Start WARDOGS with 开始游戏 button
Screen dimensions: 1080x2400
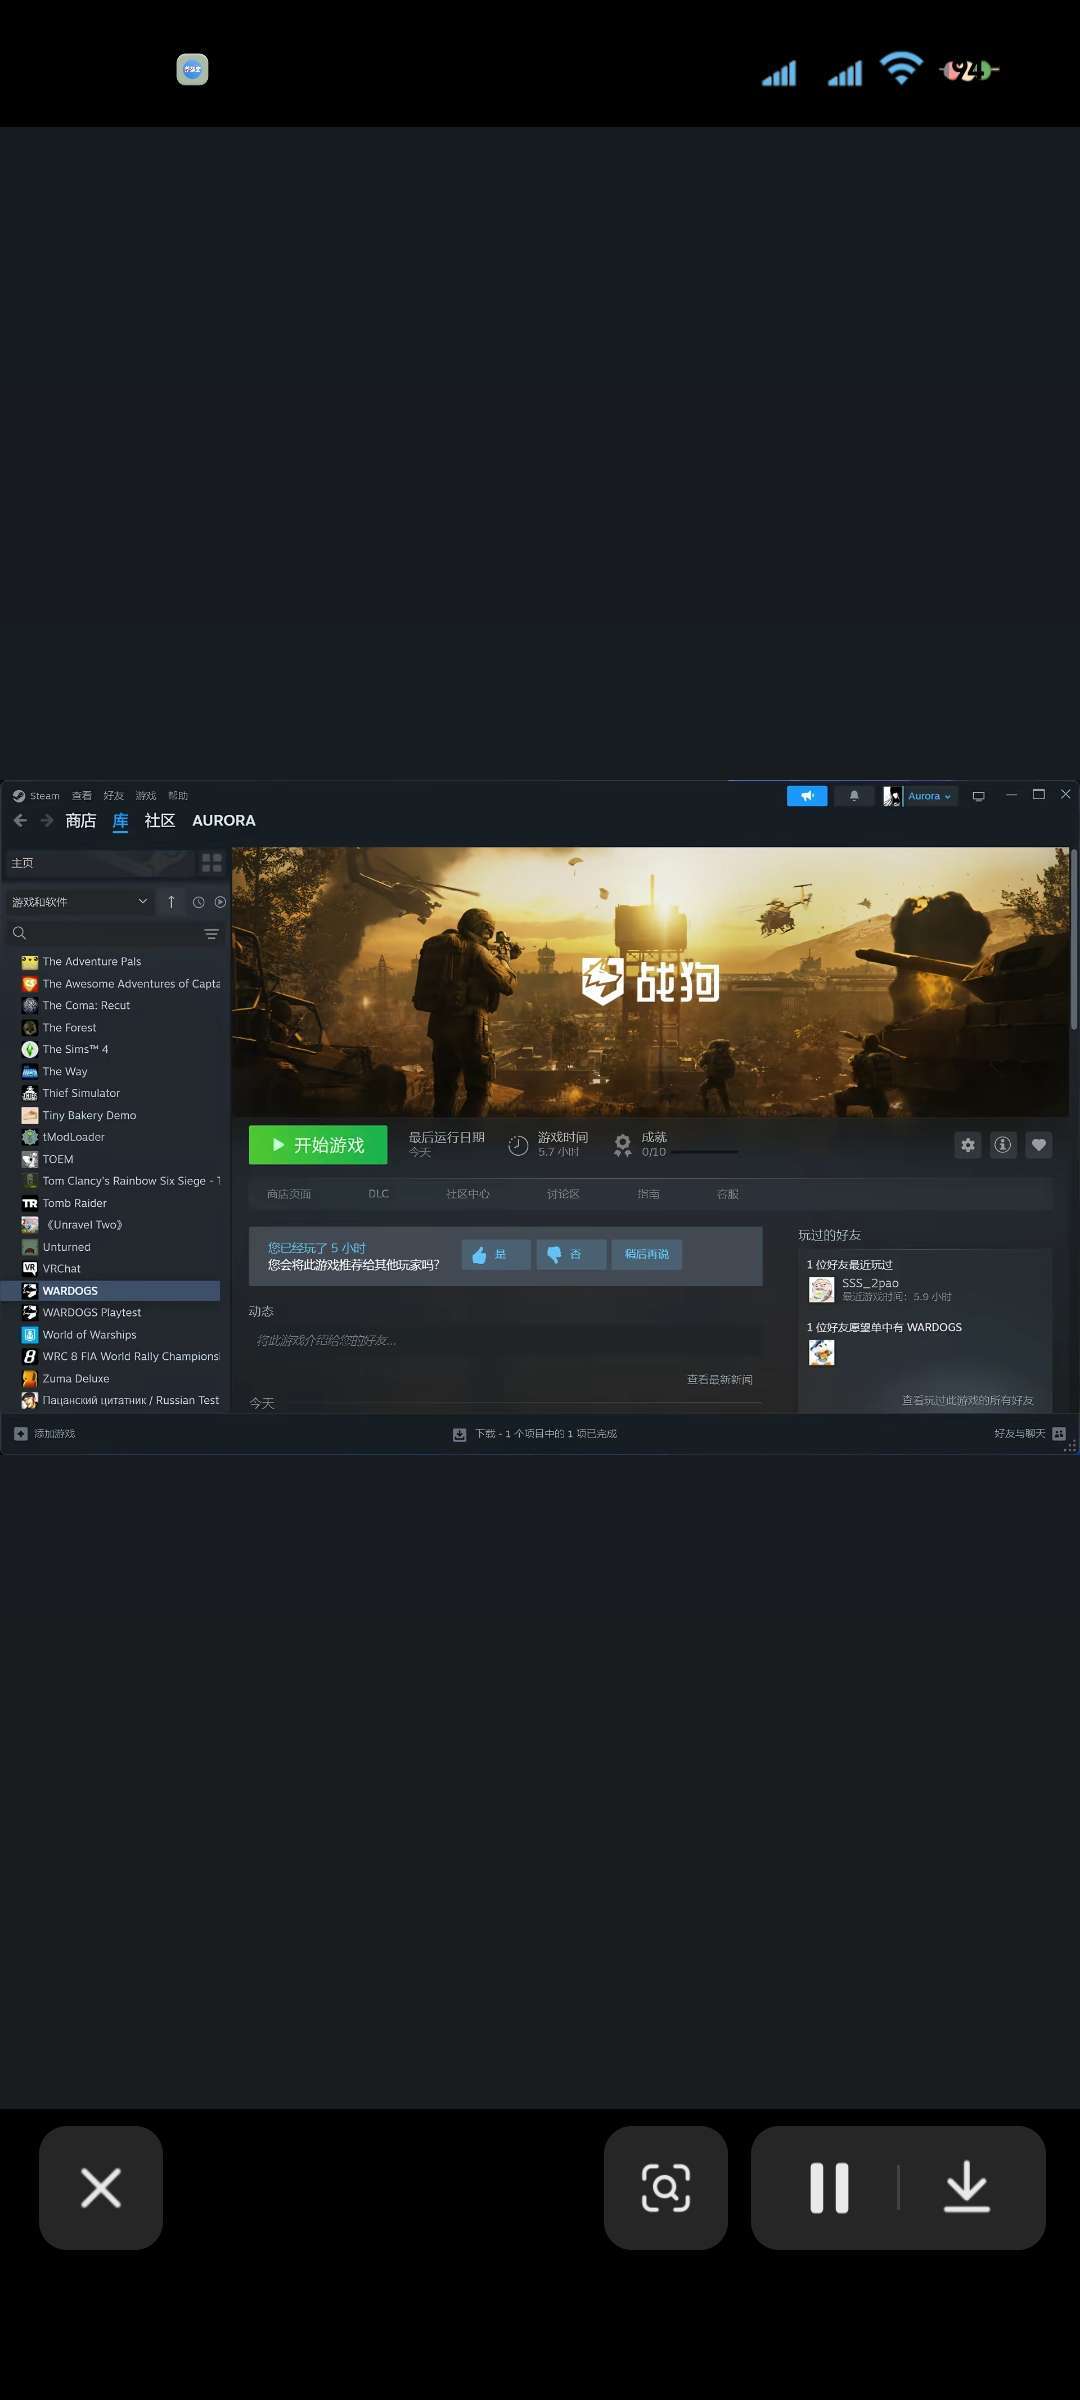click(x=318, y=1145)
